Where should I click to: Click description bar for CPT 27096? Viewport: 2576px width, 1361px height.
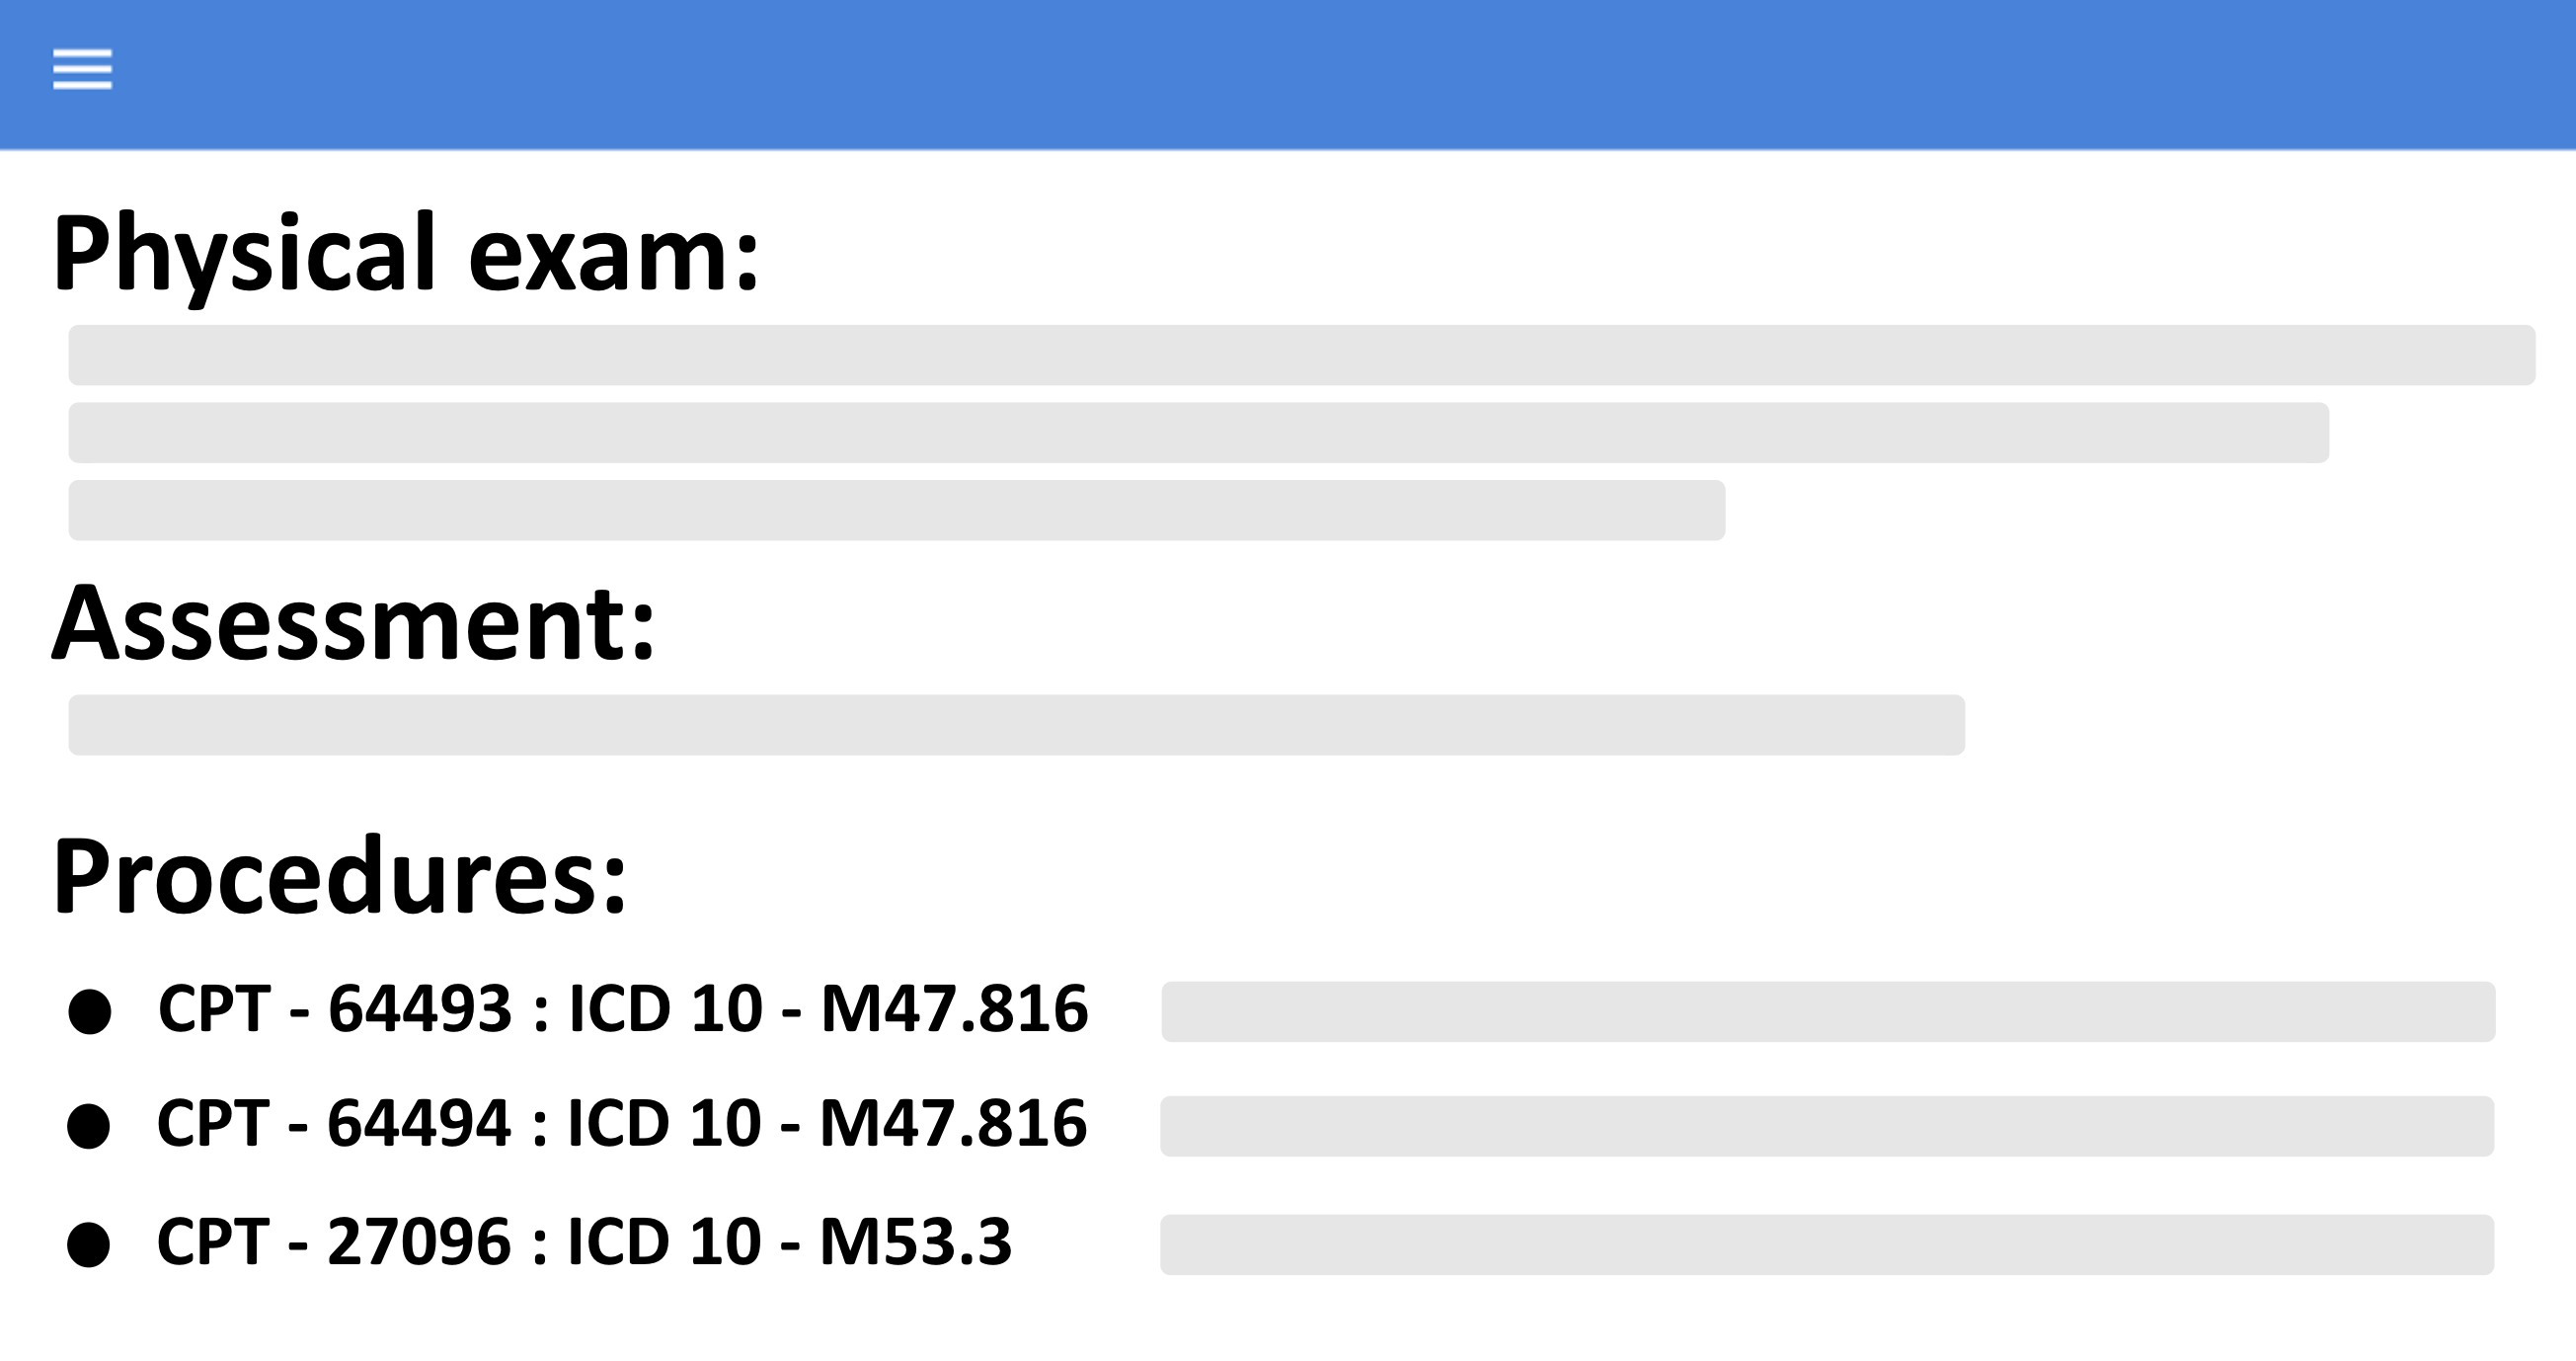pos(1827,1245)
